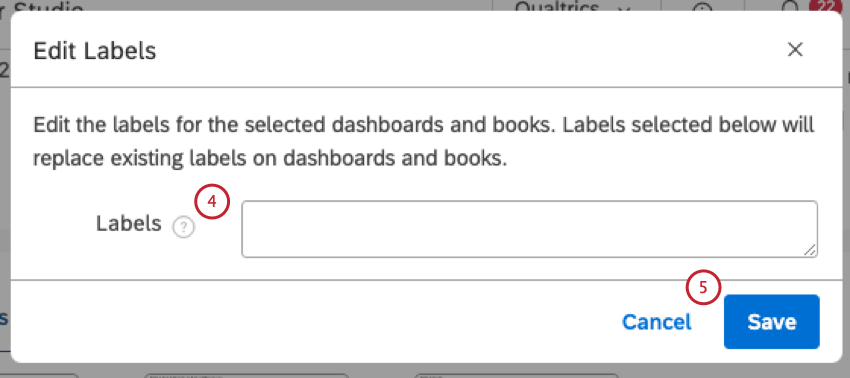Image resolution: width=850 pixels, height=378 pixels.
Task: Click inside the Labels text box
Action: (530, 229)
